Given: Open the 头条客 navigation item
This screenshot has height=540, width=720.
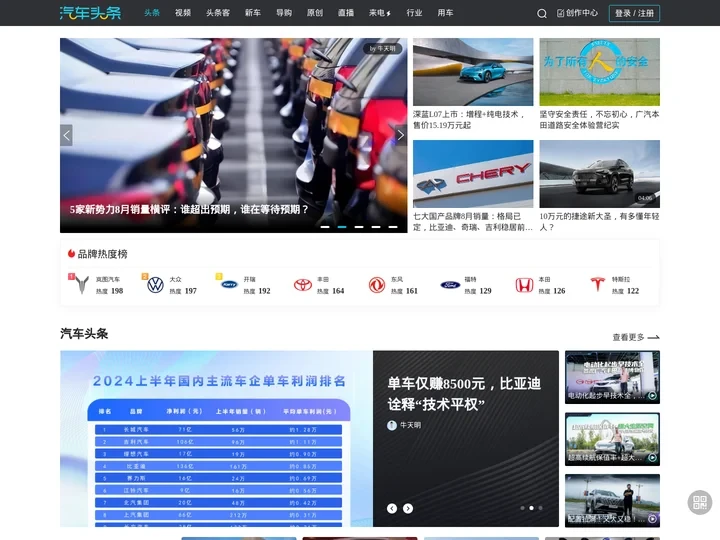Looking at the screenshot, I should pos(218,13).
